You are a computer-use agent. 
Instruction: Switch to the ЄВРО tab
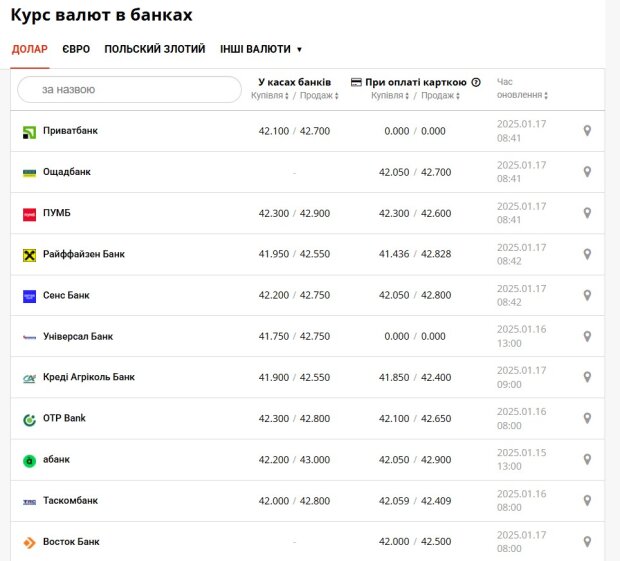pyautogui.click(x=76, y=49)
